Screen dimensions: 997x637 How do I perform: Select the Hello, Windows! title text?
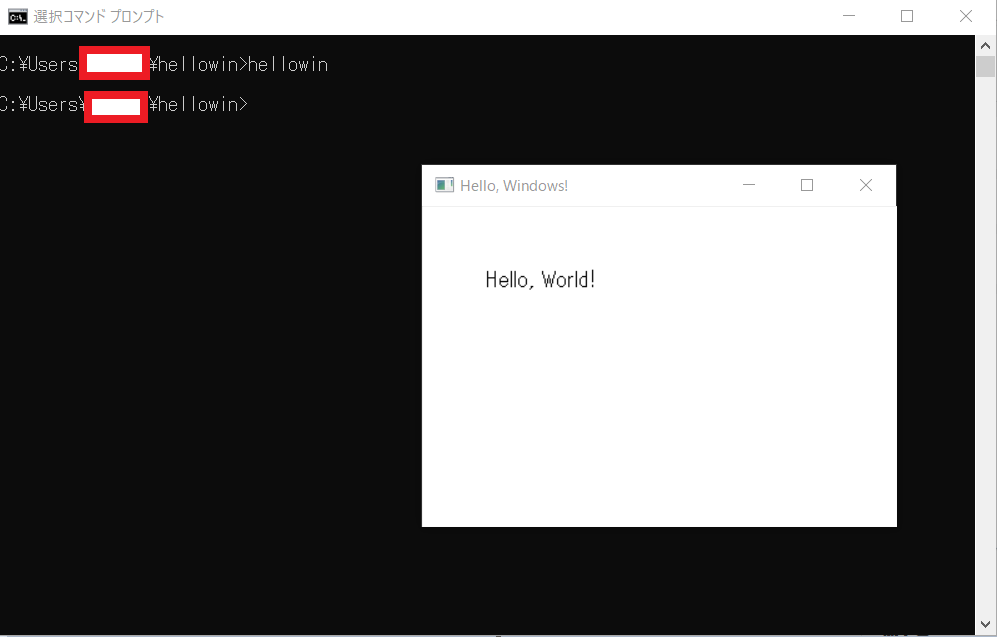[x=513, y=185]
